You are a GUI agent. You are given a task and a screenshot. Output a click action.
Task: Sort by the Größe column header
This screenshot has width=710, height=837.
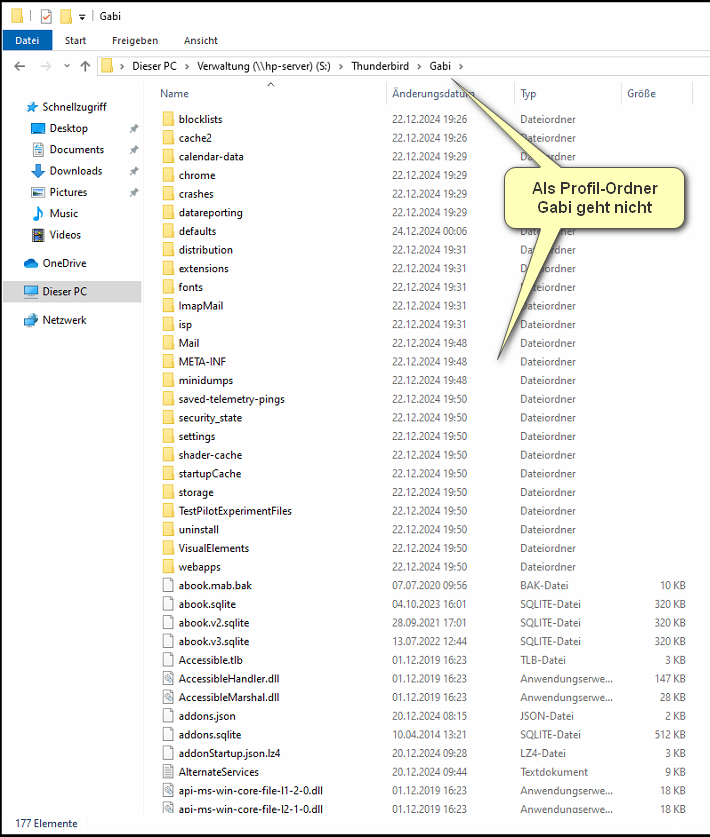[641, 93]
